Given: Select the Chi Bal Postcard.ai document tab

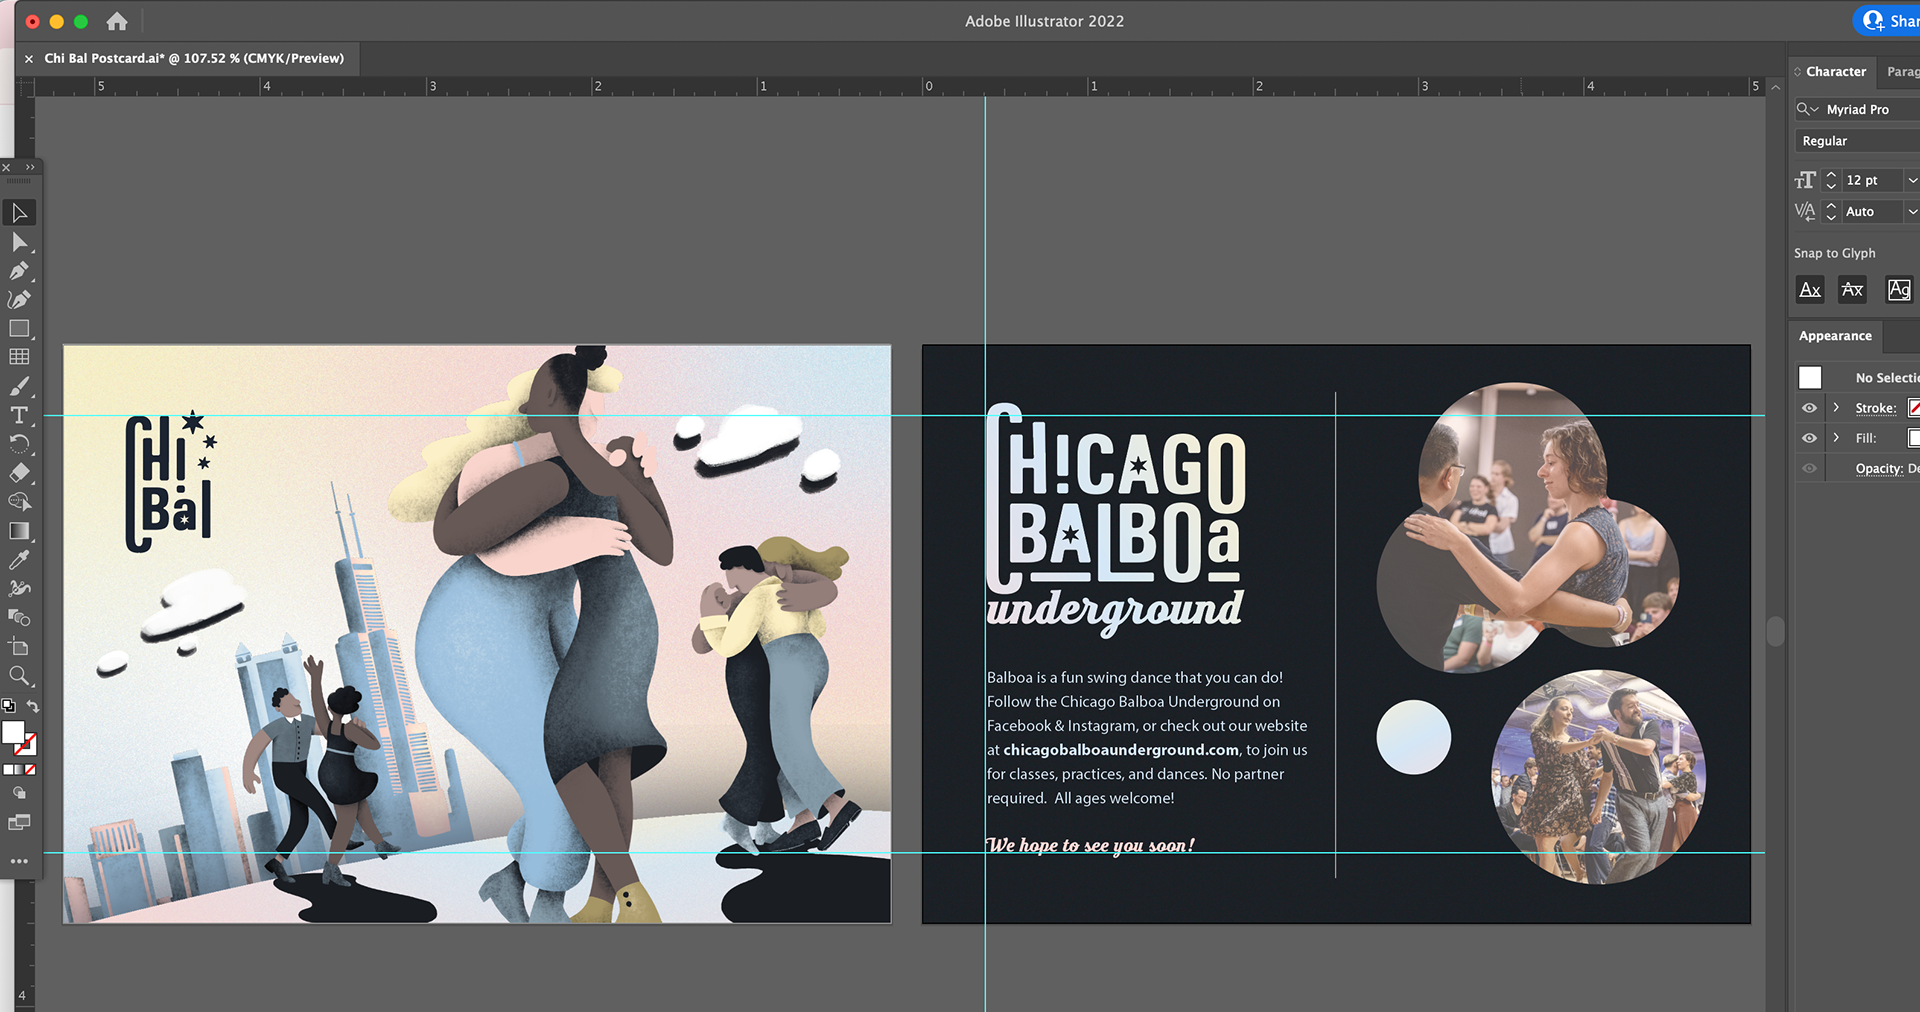Looking at the screenshot, I should click(194, 59).
